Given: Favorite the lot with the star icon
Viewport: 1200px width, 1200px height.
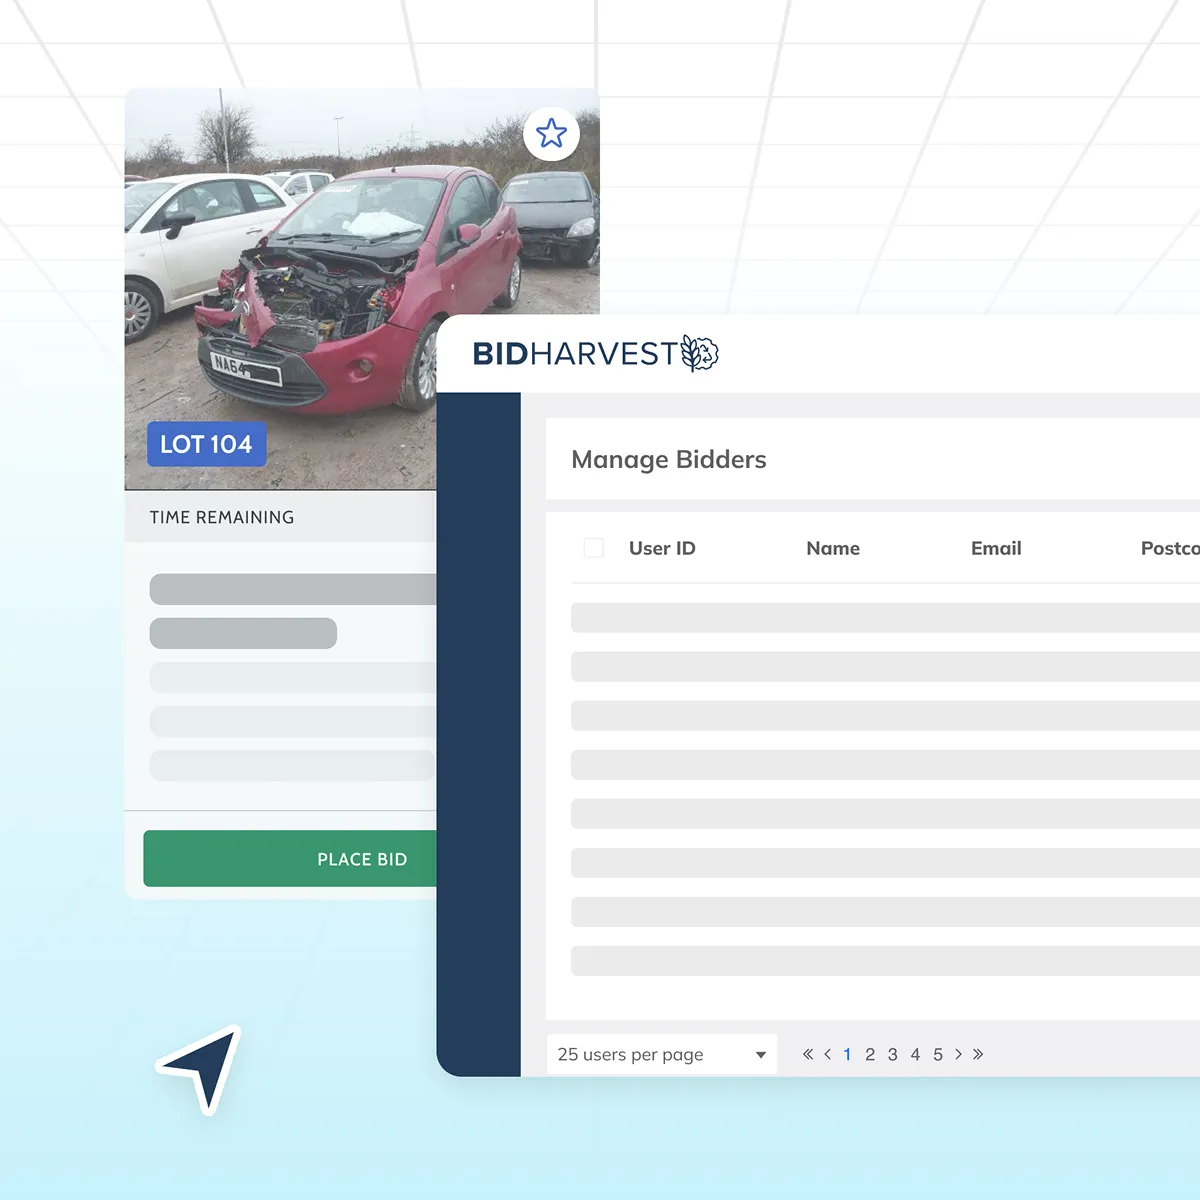Looking at the screenshot, I should pos(551,134).
